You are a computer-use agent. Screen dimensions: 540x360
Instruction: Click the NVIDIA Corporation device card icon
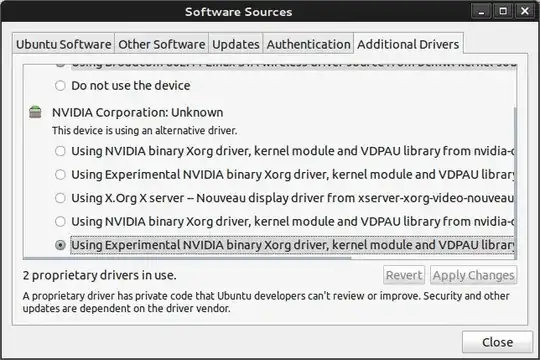pyautogui.click(x=35, y=112)
